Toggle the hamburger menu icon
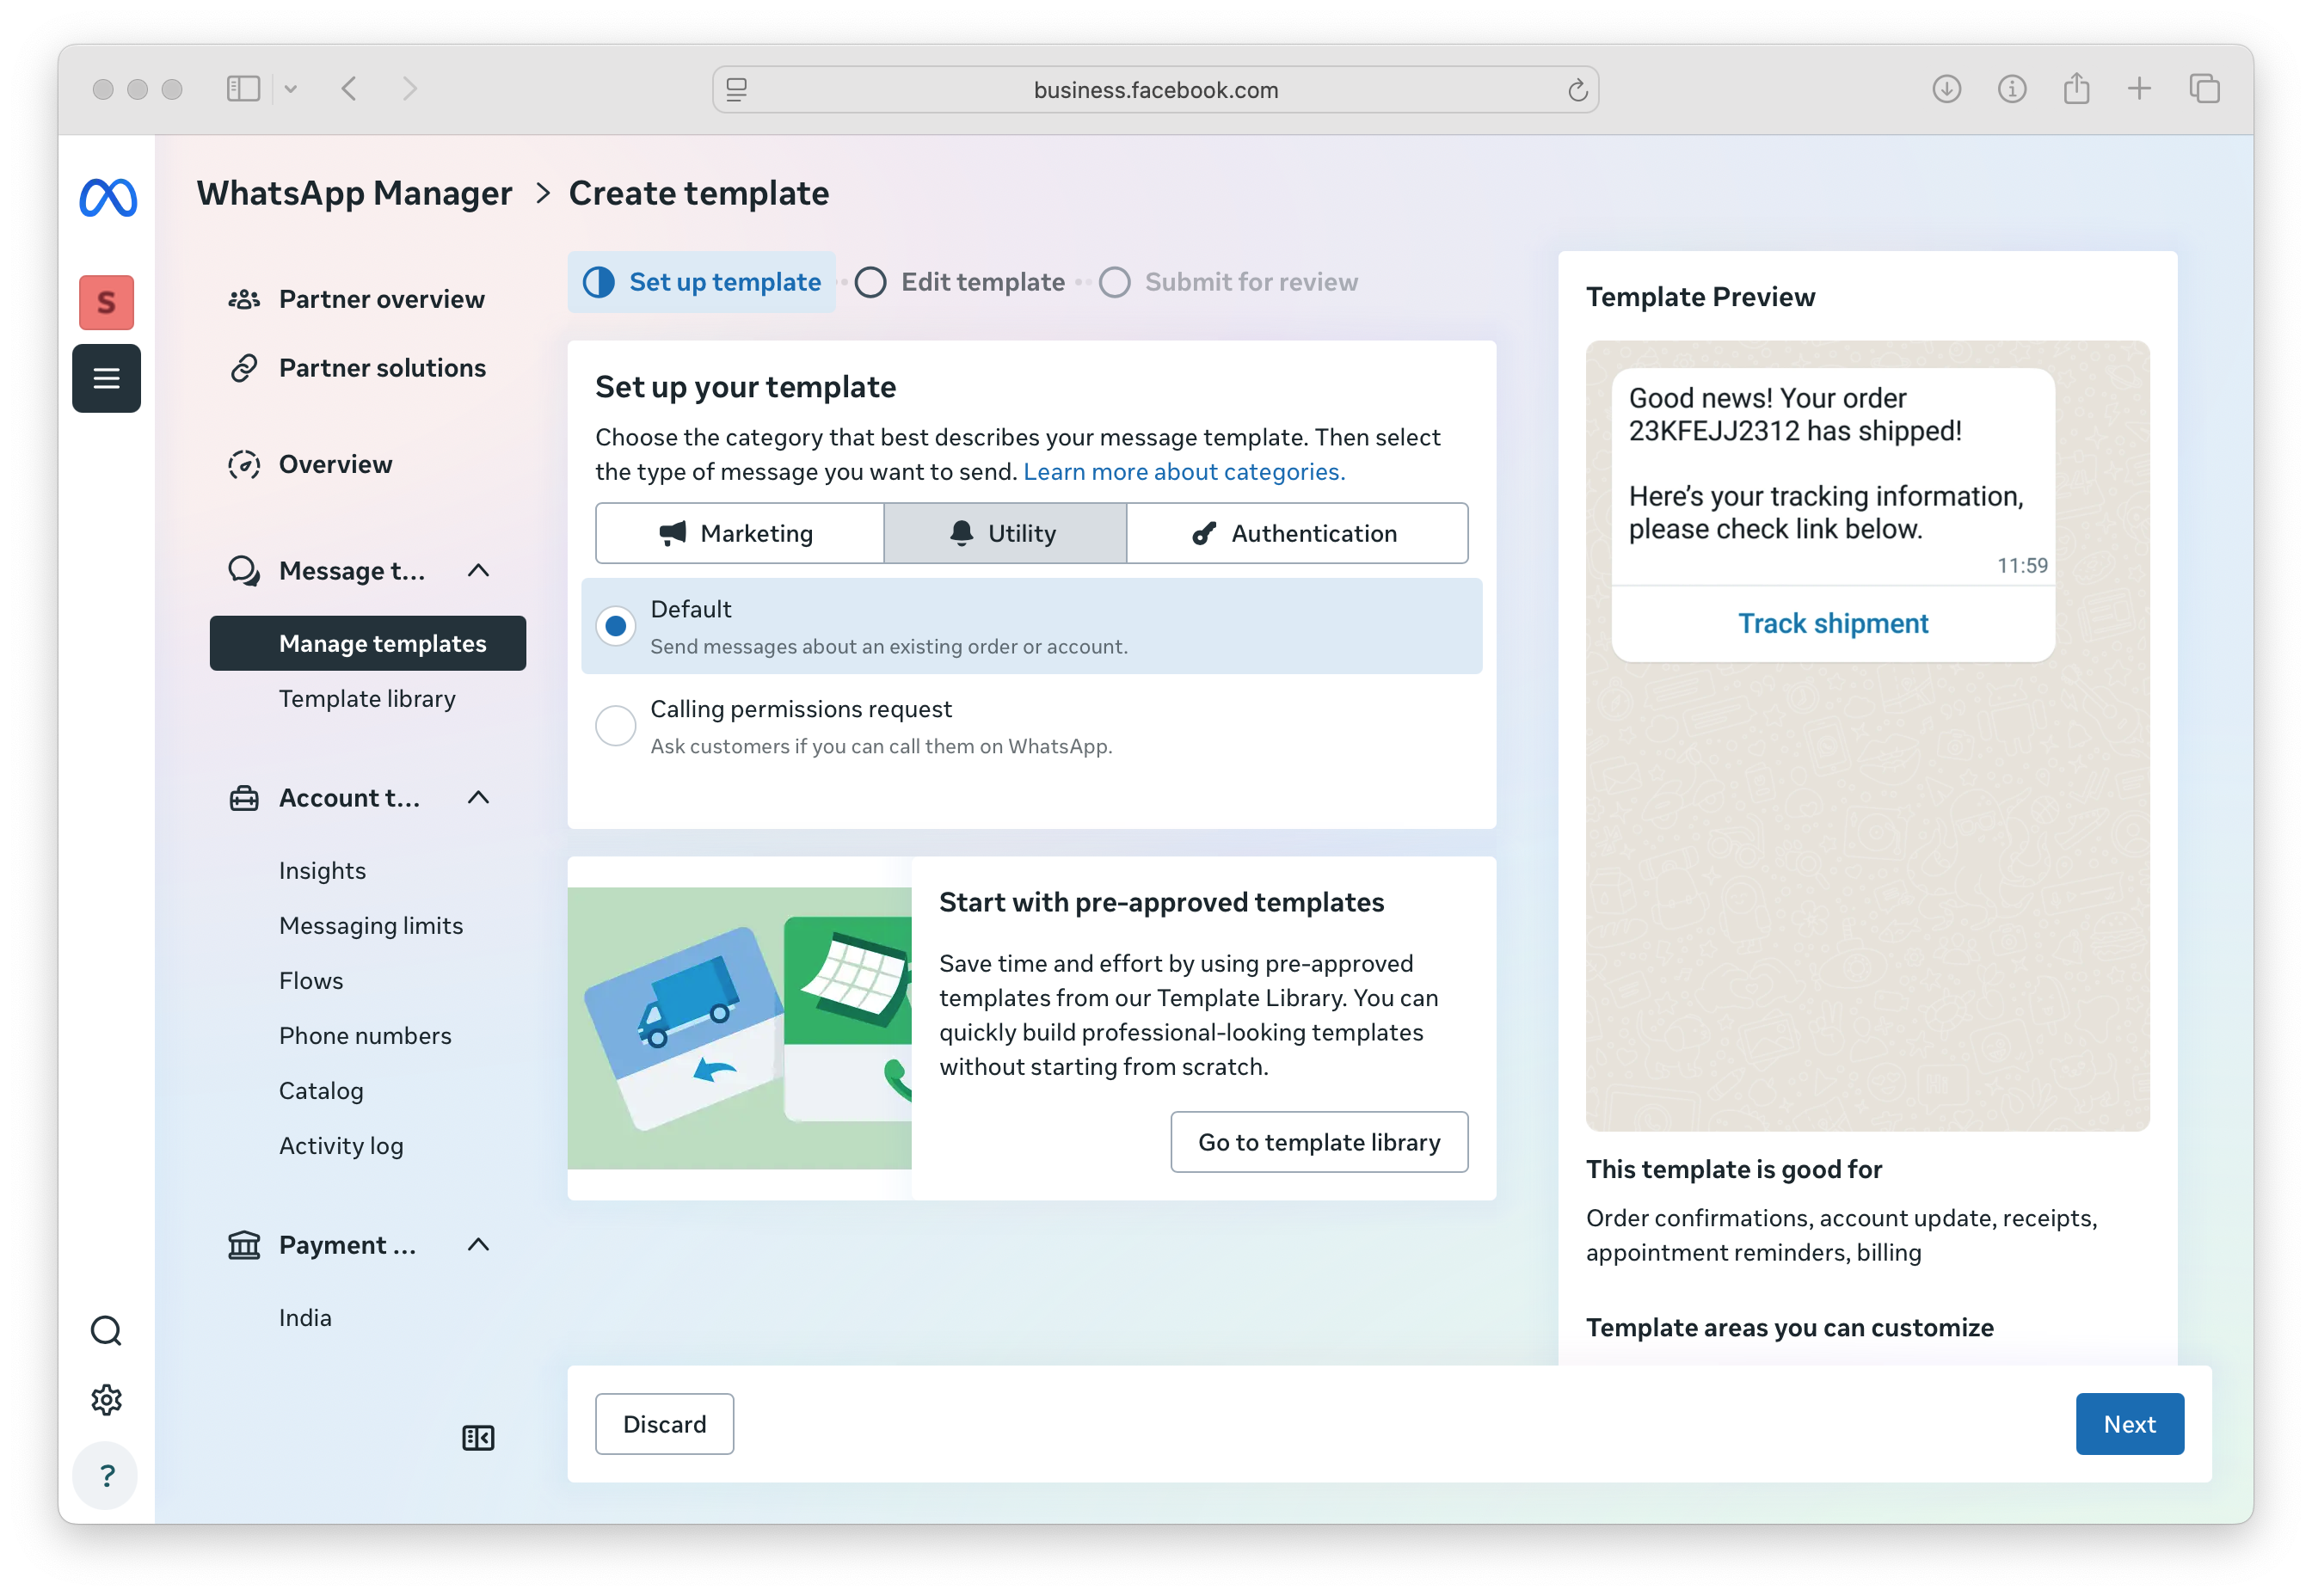The height and width of the screenshot is (1596, 2312). (x=106, y=378)
